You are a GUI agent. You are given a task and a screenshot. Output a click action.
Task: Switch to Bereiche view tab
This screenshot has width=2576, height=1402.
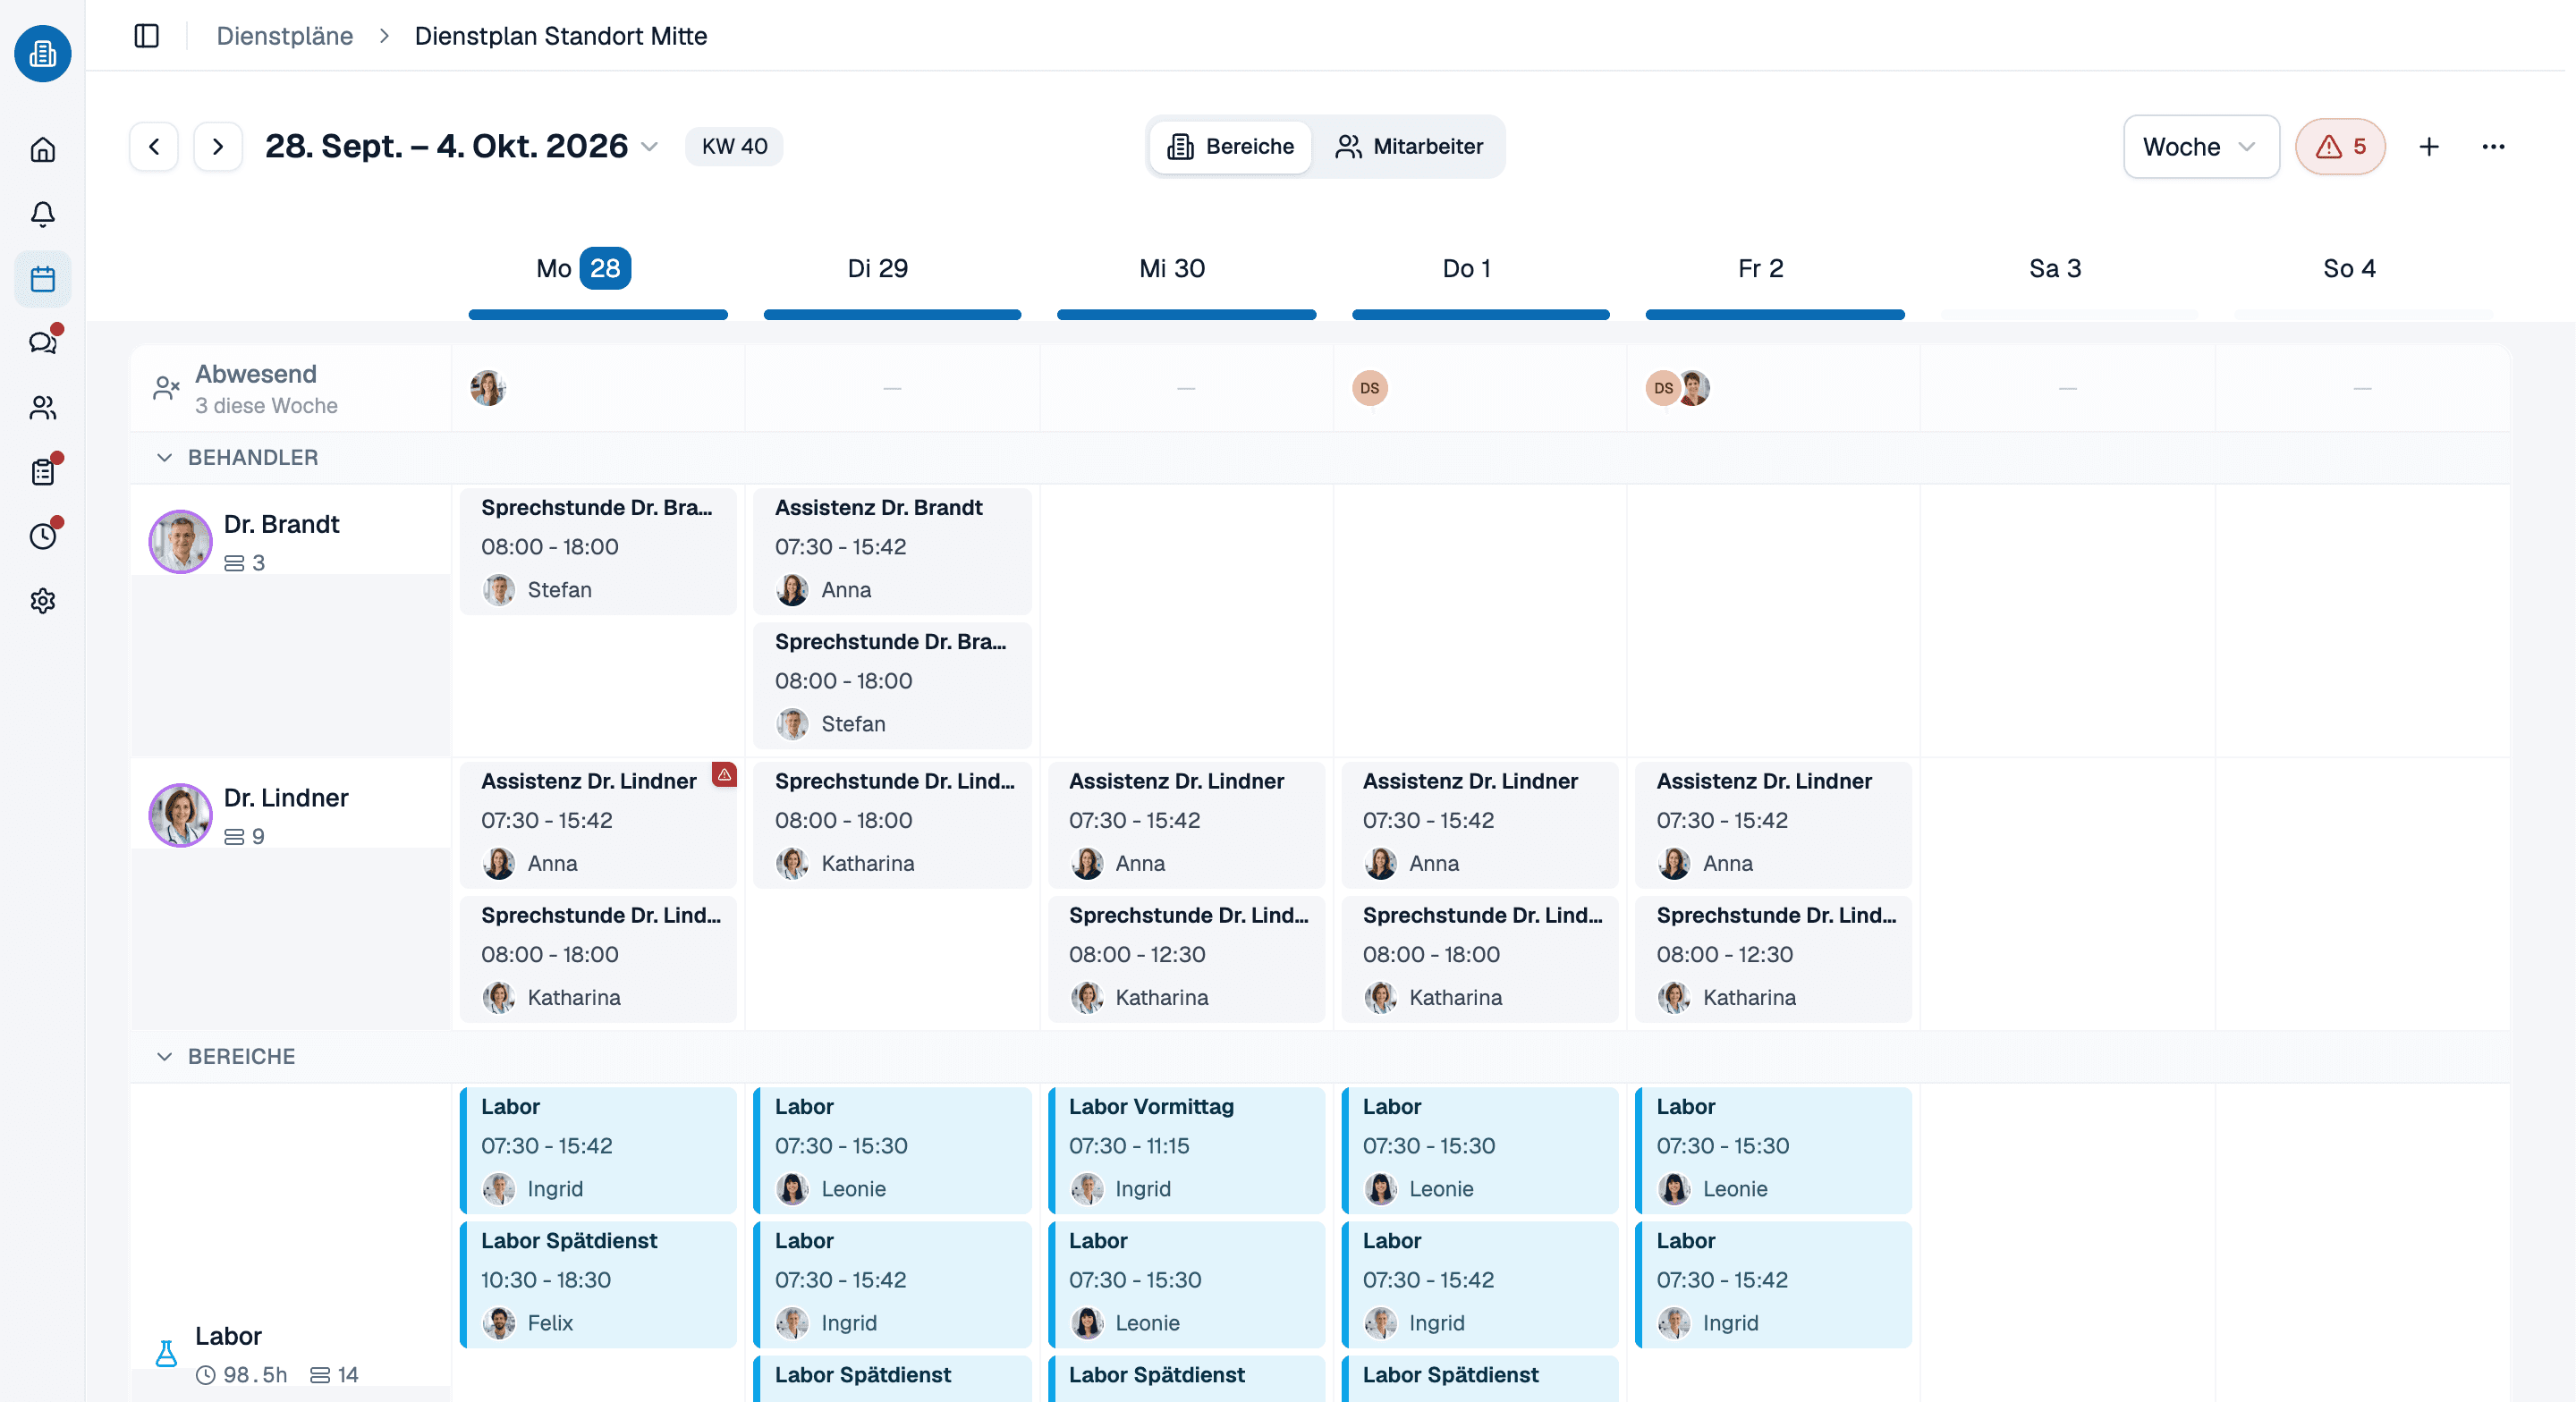click(1230, 147)
